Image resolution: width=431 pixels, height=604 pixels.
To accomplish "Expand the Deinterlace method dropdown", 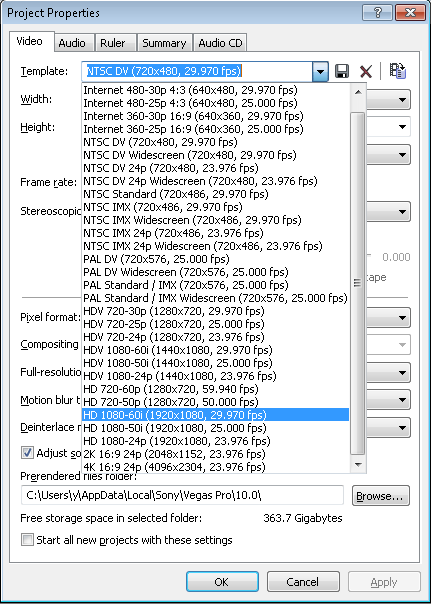I will click(x=402, y=428).
